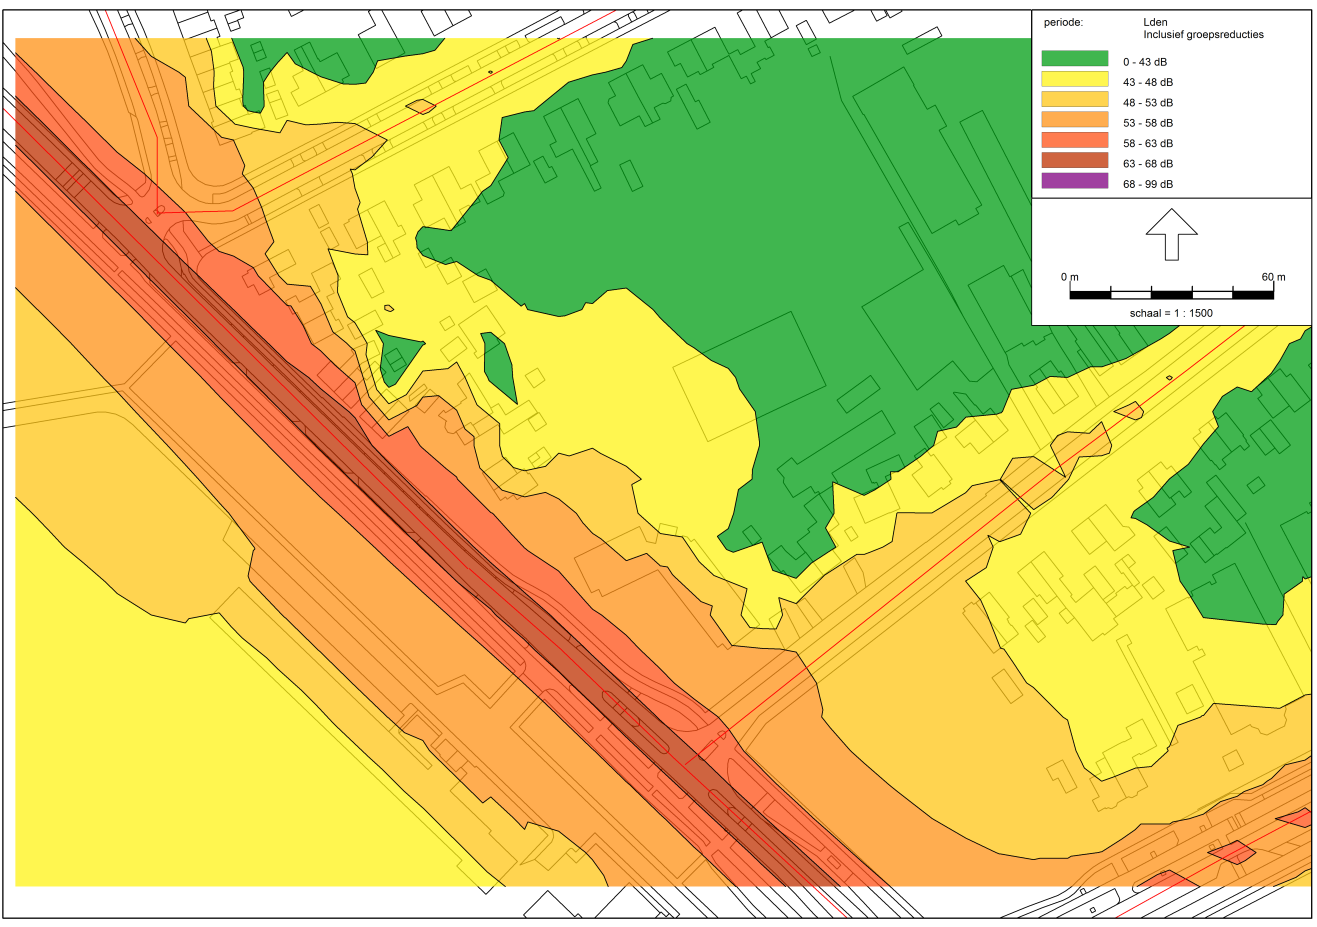
Task: Click the "58 - 63 dB" legend label
Action: click(x=1148, y=143)
